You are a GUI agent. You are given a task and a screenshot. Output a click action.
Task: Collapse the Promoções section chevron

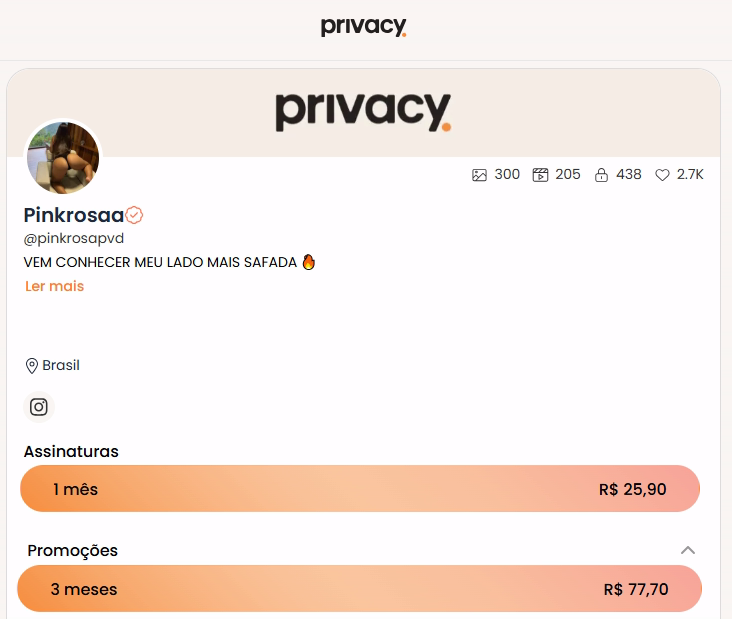[x=688, y=550]
